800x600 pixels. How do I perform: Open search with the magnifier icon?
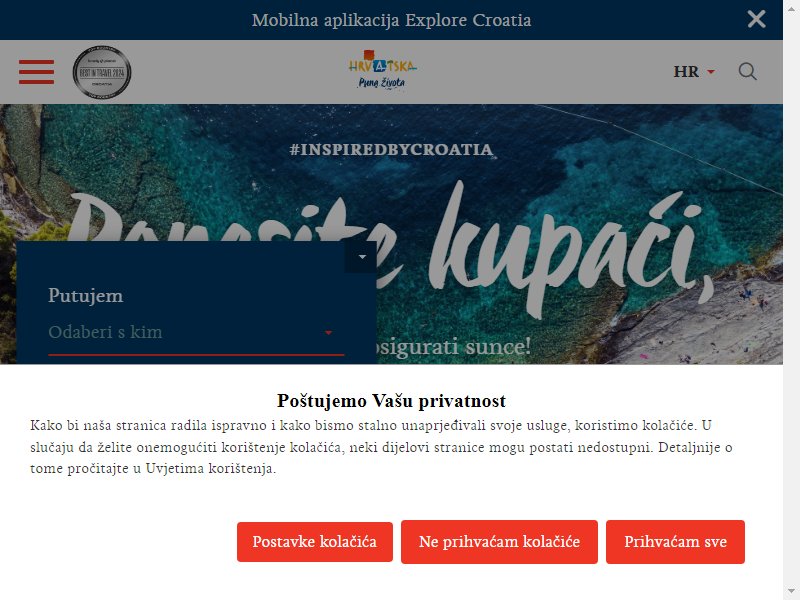747,71
